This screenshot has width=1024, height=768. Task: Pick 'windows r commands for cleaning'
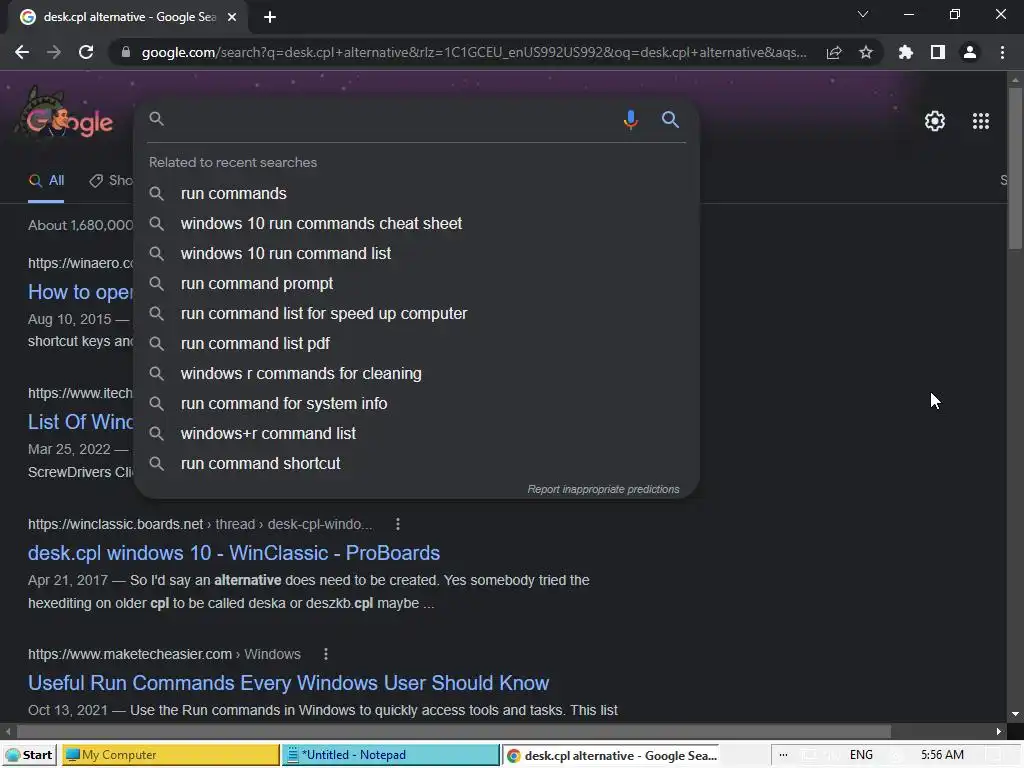(416, 374)
